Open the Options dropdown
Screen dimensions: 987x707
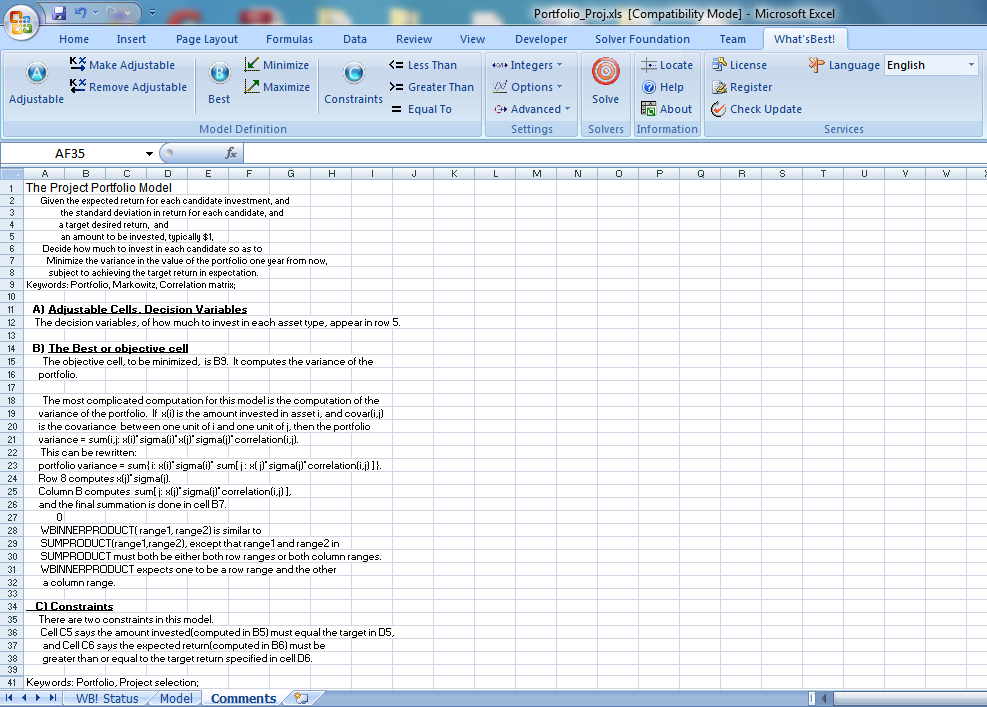pos(527,87)
